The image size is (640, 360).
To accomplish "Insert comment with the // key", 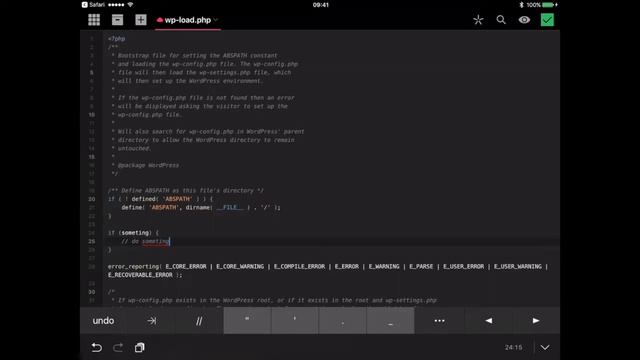I will 199,321.
